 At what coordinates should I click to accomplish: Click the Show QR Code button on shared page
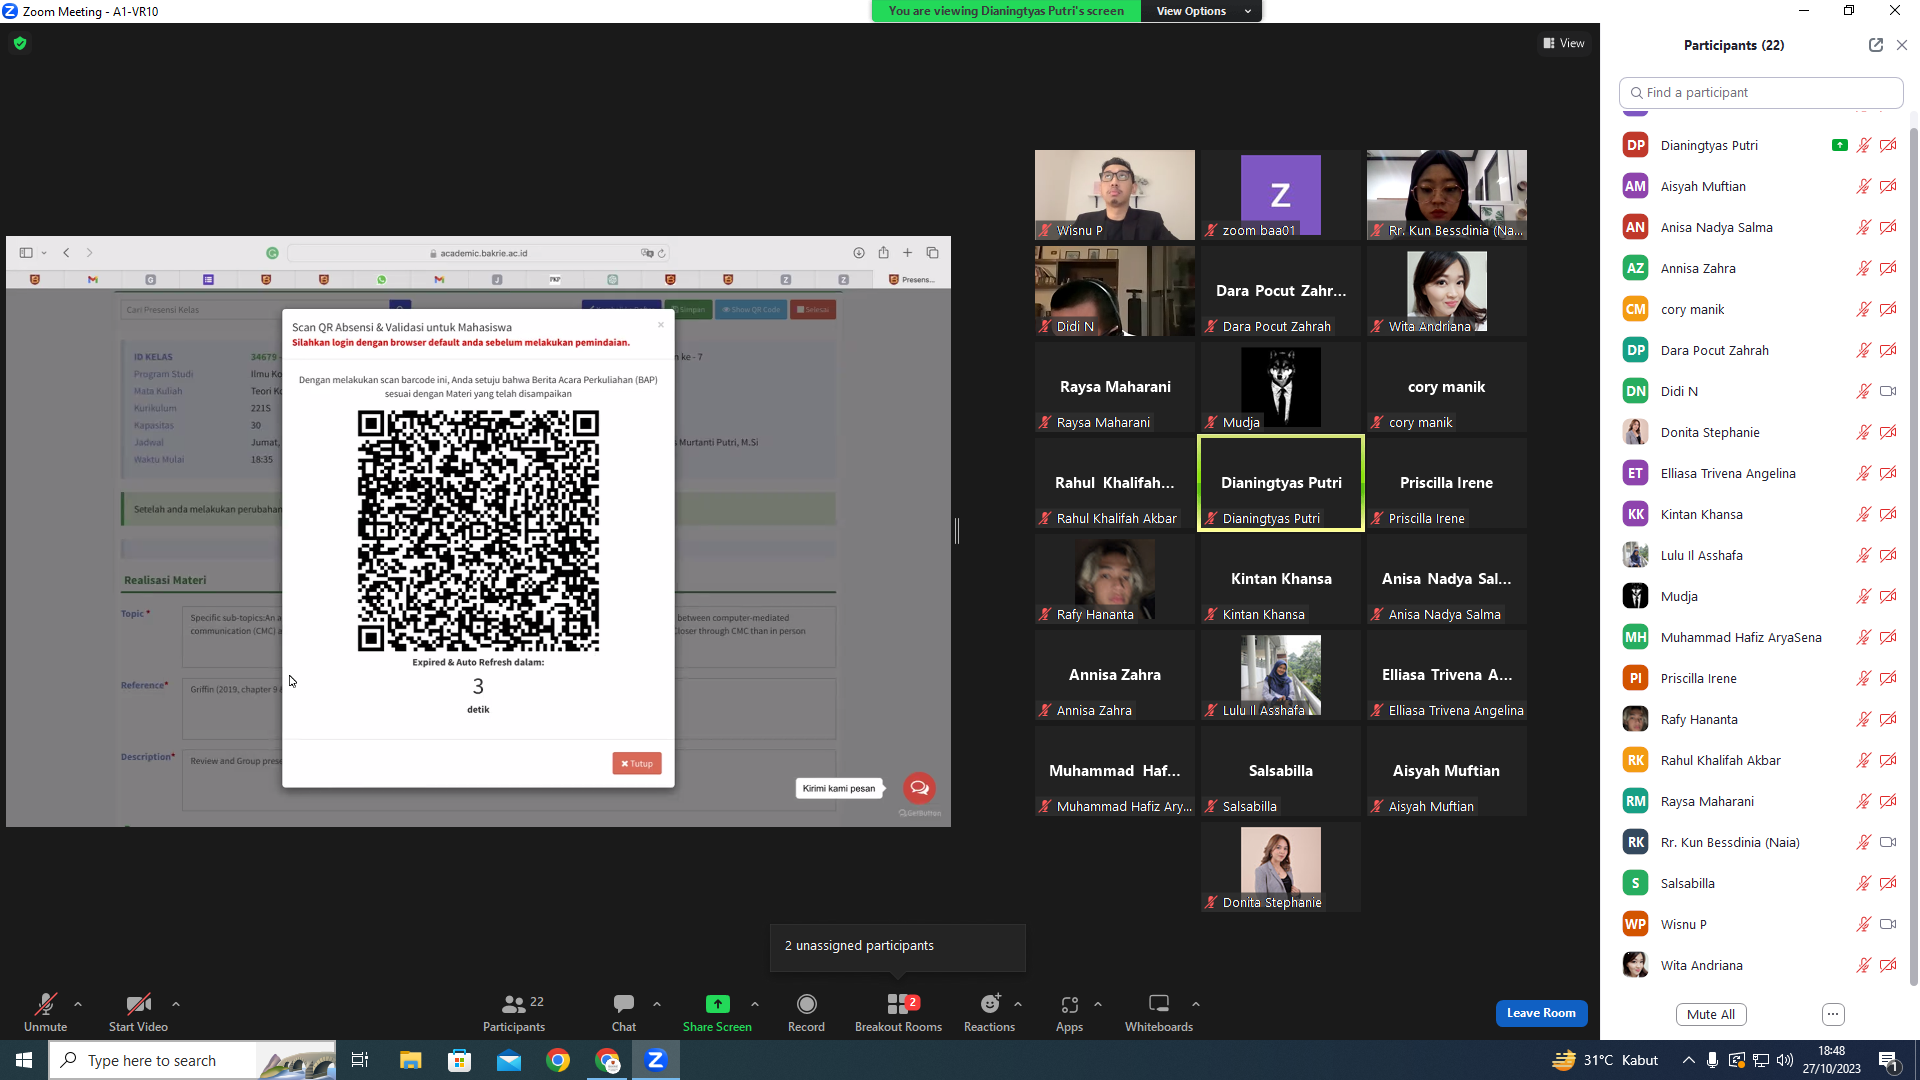(750, 310)
